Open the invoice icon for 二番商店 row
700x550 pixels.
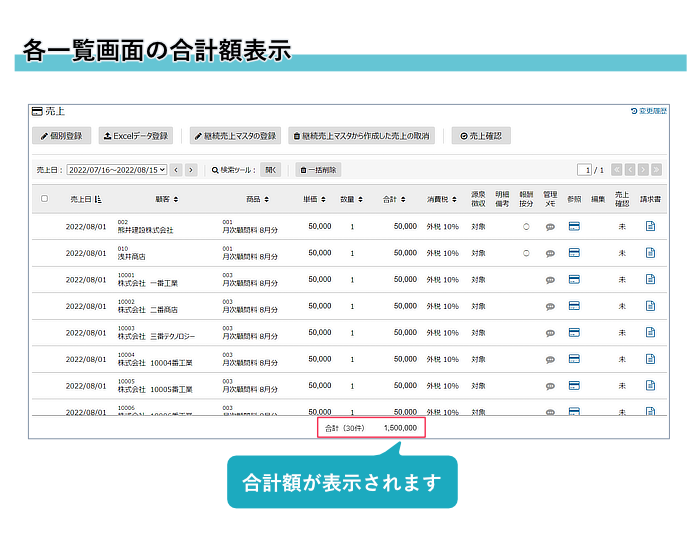click(650, 306)
